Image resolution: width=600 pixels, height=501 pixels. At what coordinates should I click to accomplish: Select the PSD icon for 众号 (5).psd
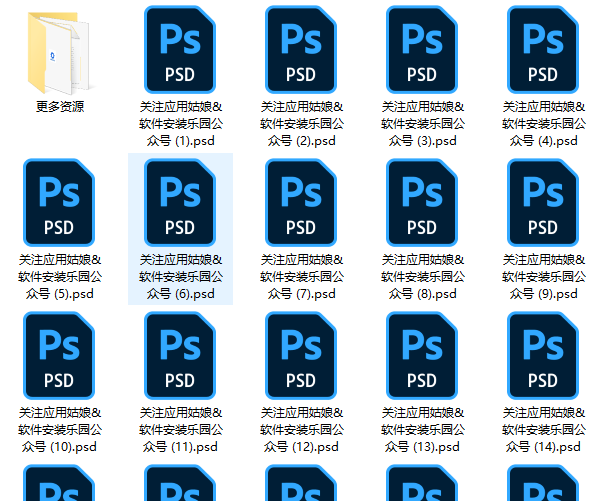coord(59,202)
